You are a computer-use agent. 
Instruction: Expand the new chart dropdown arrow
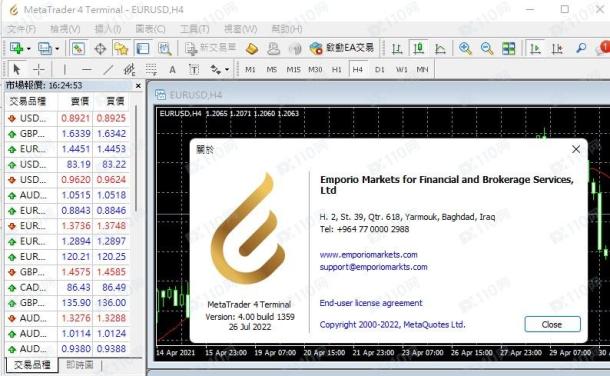[x=29, y=49]
